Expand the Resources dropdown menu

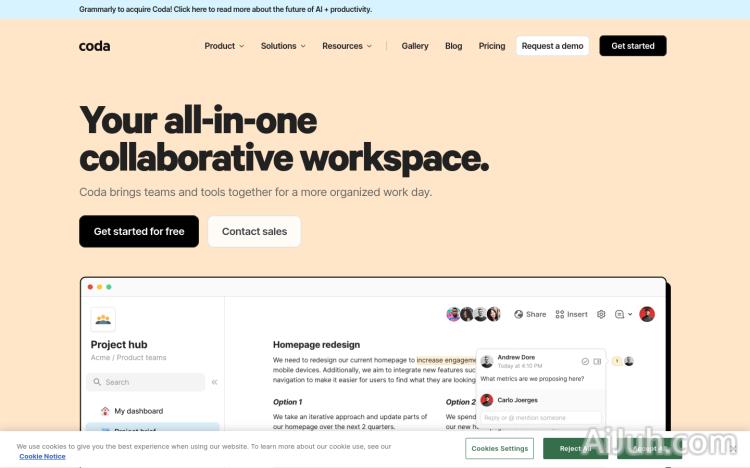pos(347,46)
